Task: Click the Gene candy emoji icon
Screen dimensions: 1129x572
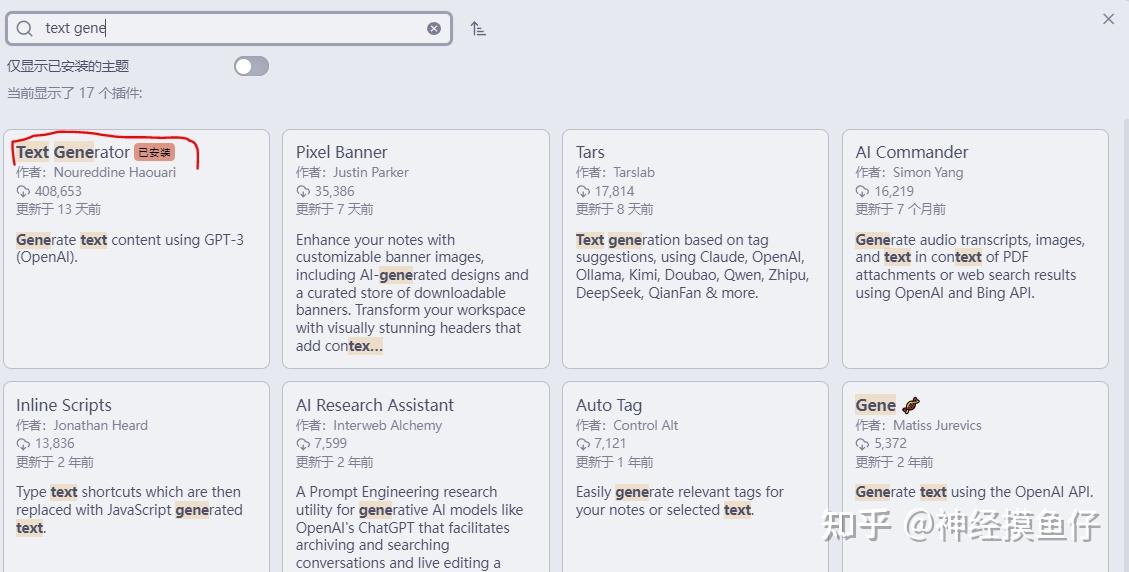Action: 911,405
